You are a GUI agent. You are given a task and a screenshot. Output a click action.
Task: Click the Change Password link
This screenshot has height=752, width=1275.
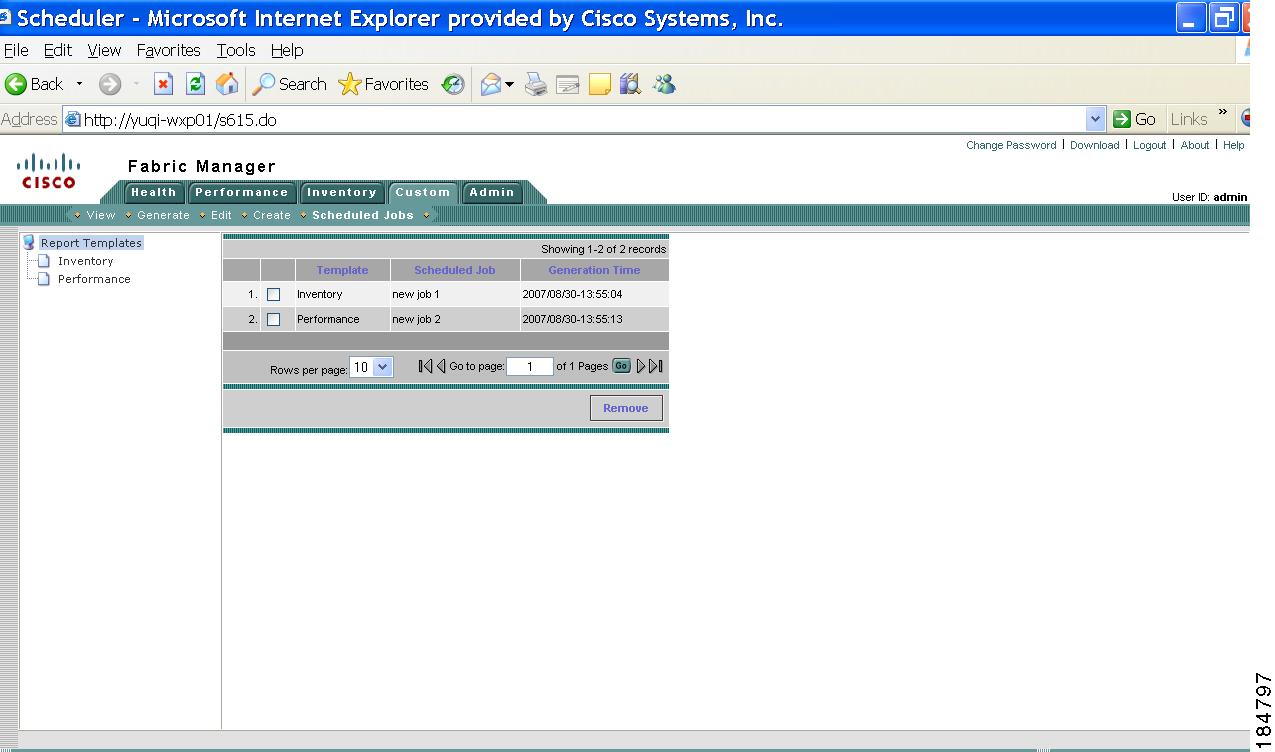[1011, 145]
